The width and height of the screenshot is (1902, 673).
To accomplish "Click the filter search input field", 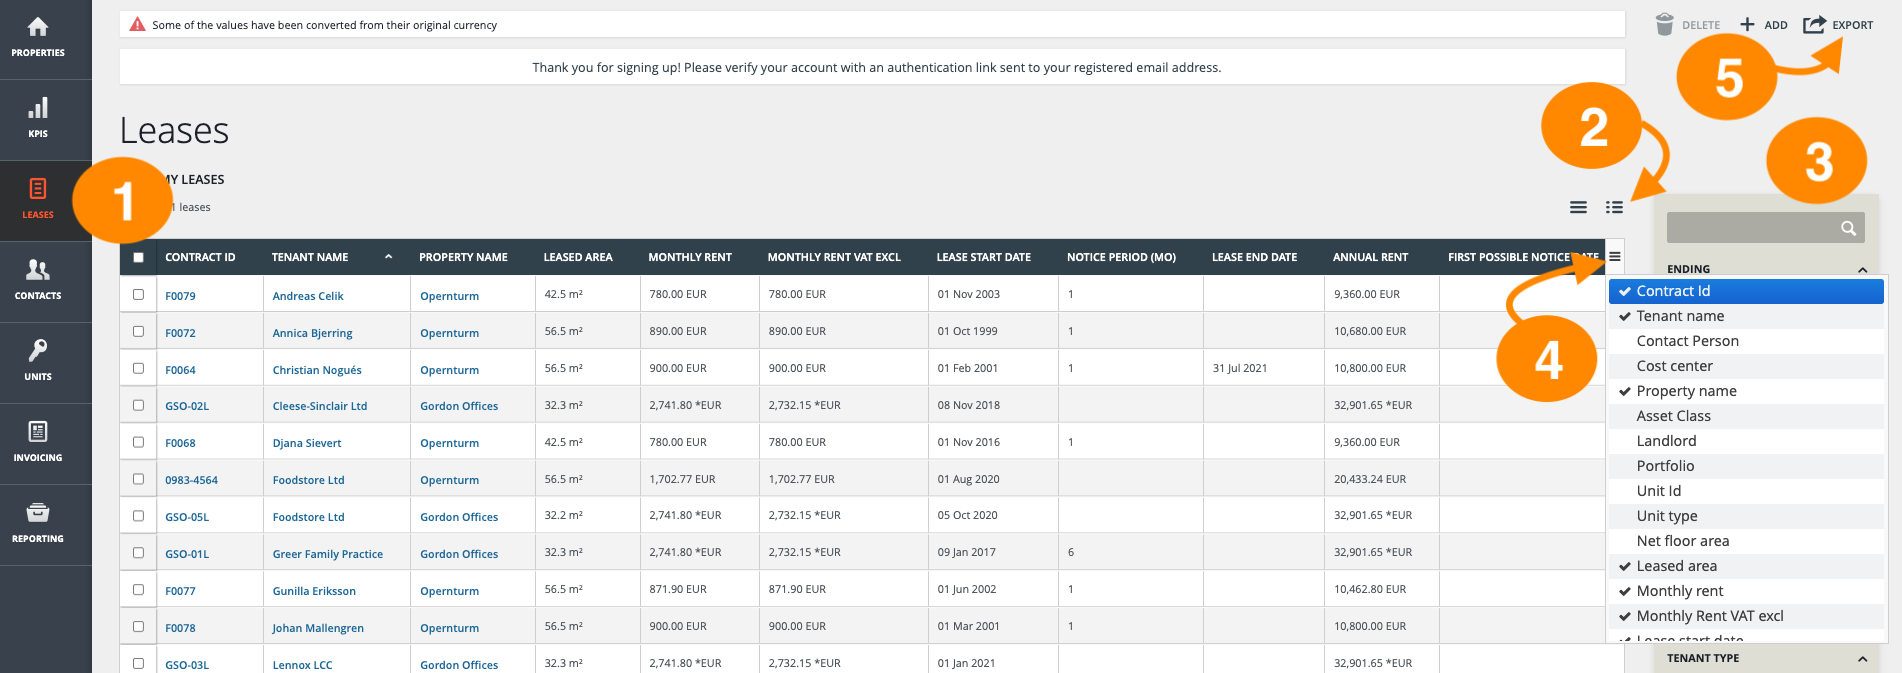I will click(x=1750, y=228).
